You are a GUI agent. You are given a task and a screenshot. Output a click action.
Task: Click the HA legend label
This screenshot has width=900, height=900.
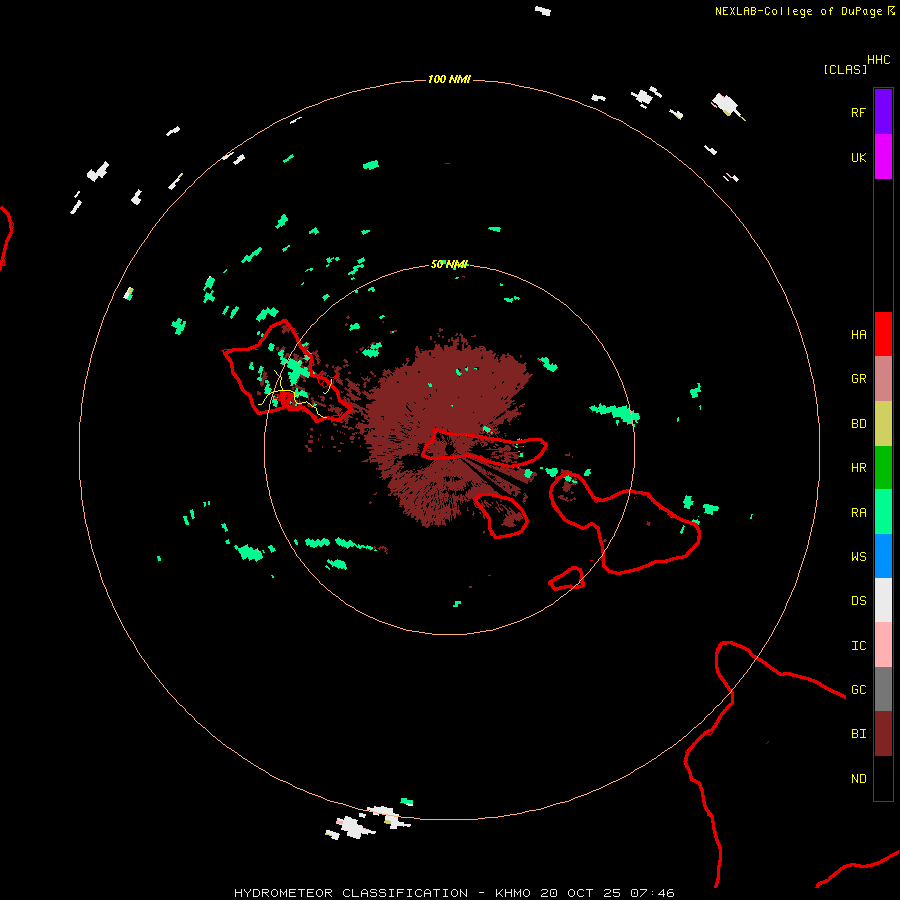pos(858,335)
